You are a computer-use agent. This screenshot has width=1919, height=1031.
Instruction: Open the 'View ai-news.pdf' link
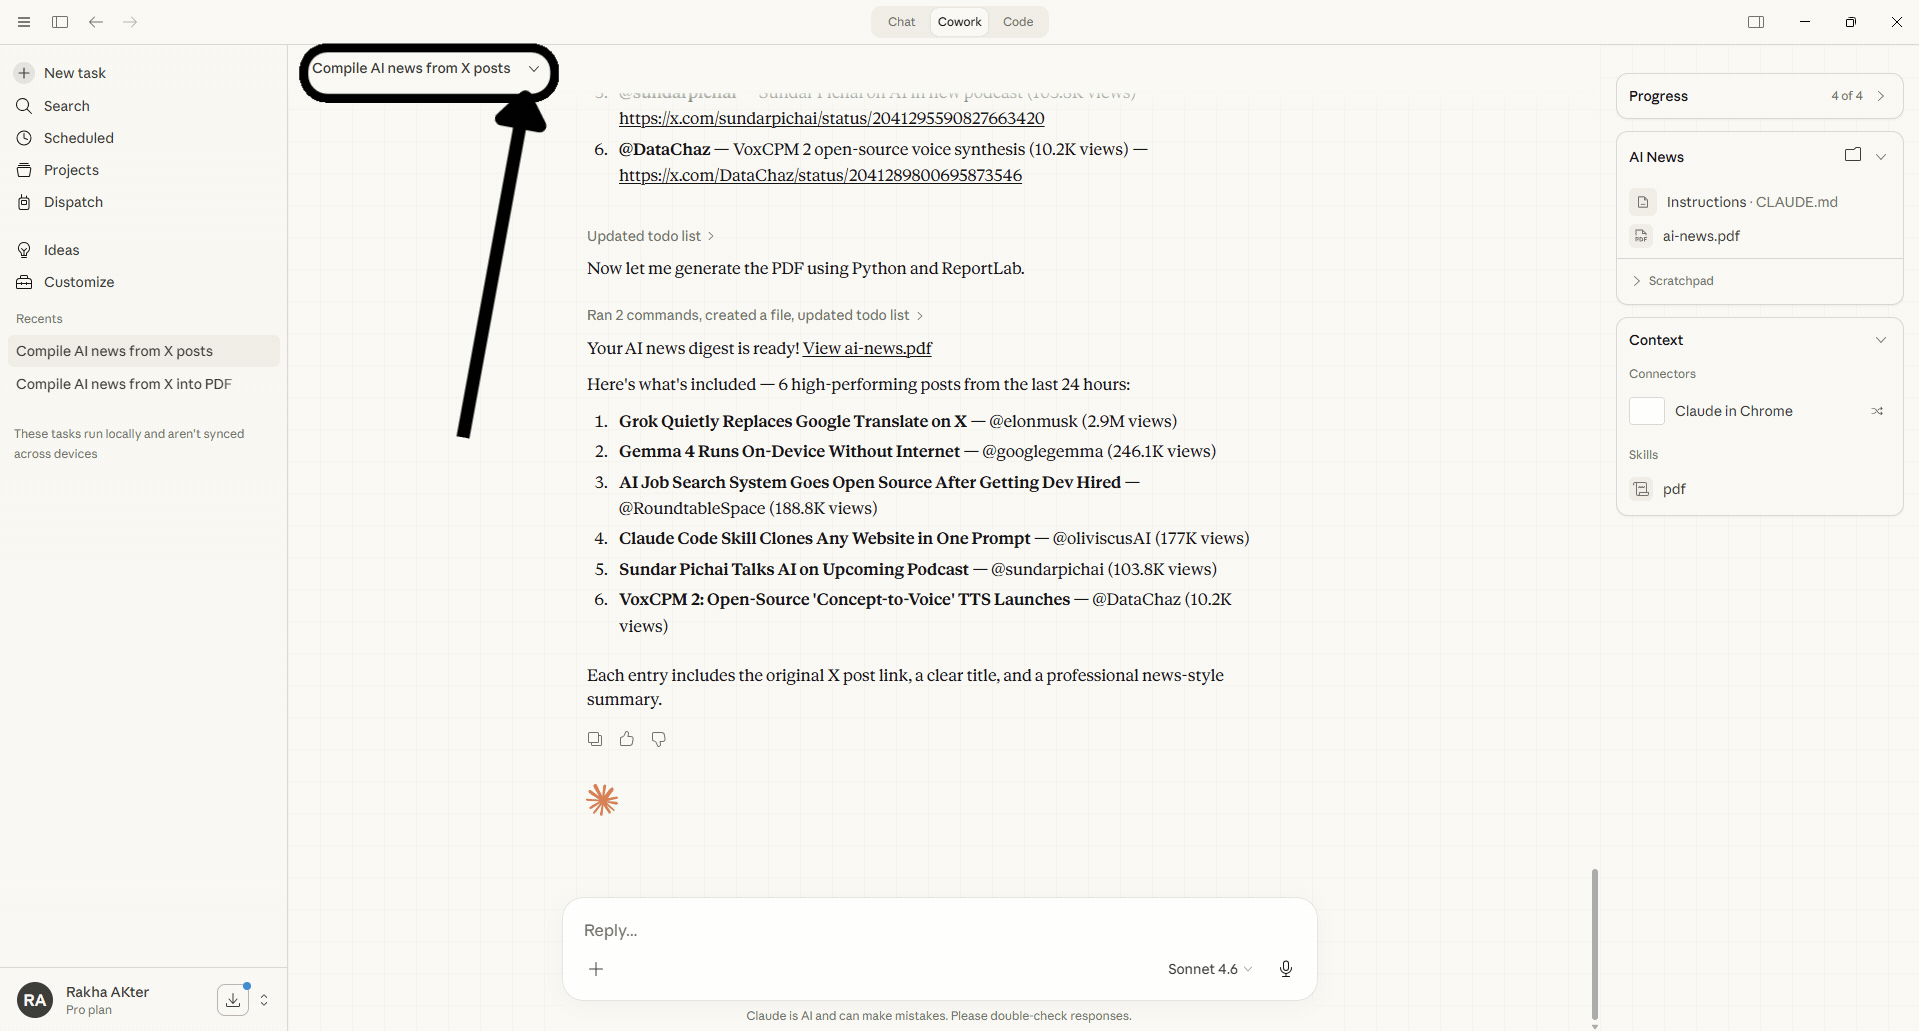point(867,348)
